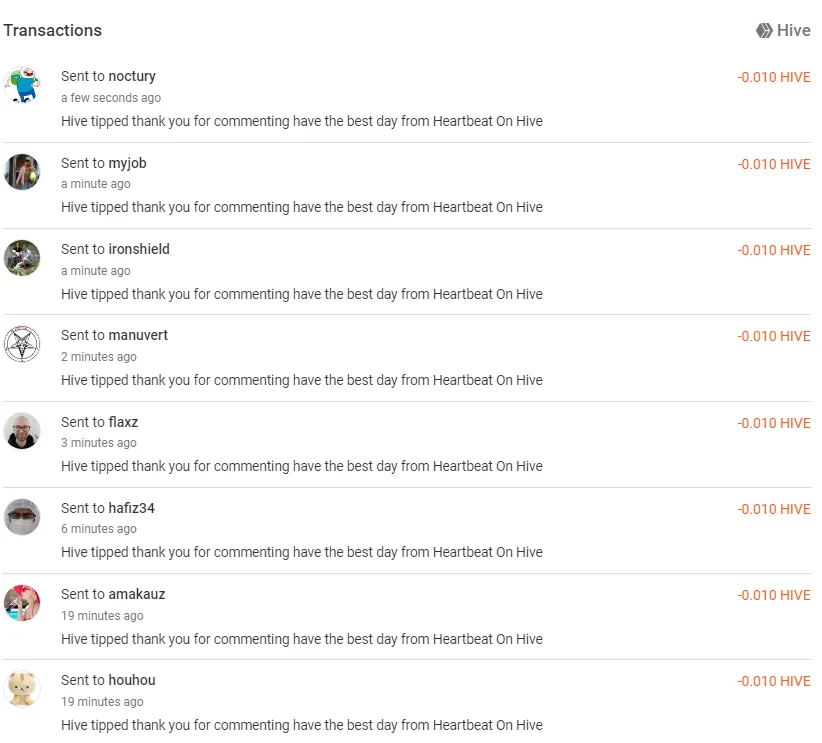Go to manuvert username link
The height and width of the screenshot is (743, 822).
point(138,335)
